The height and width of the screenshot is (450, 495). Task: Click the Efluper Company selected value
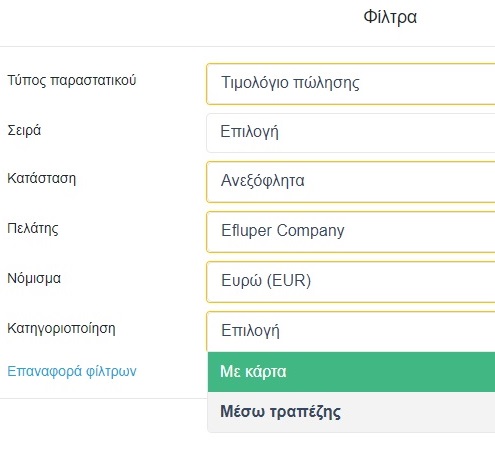(x=283, y=231)
